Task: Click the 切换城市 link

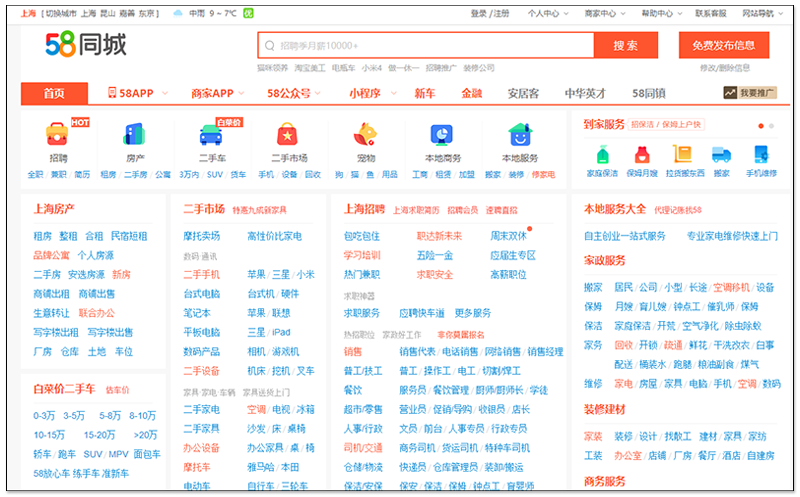Action: click(x=62, y=13)
